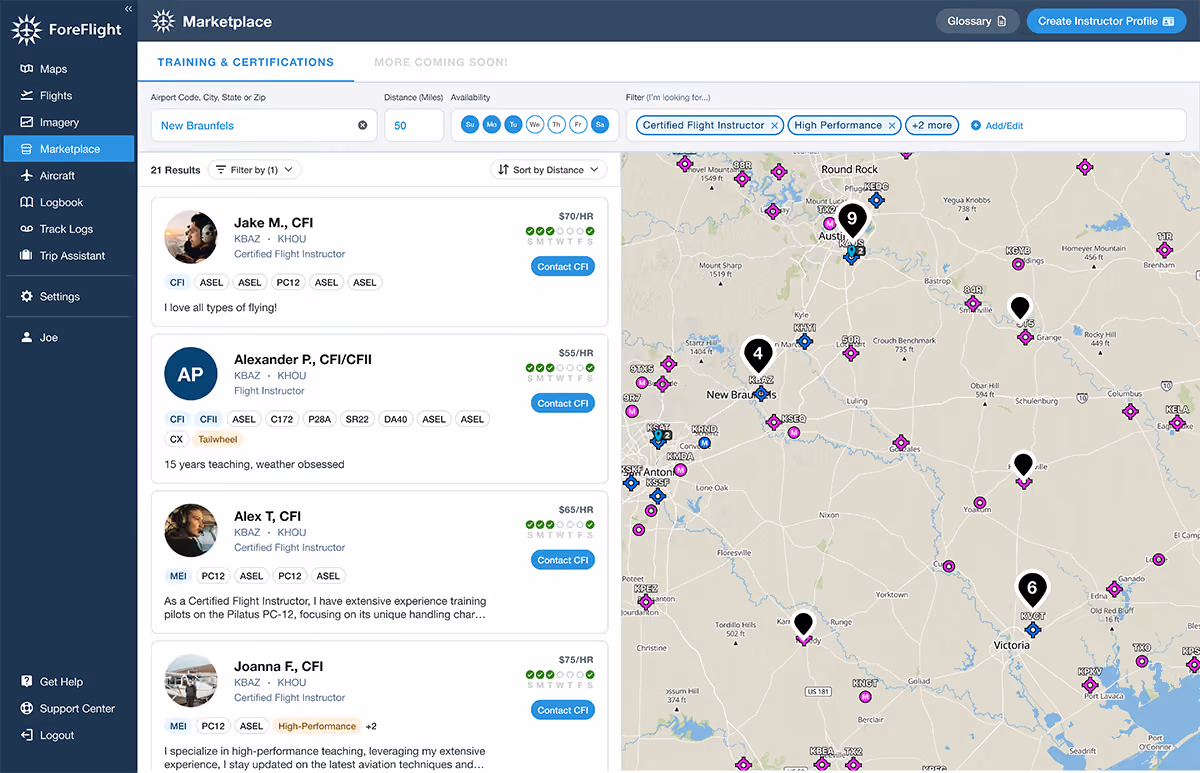Clear the New Braunfels search text
This screenshot has height=773, width=1200.
(363, 126)
